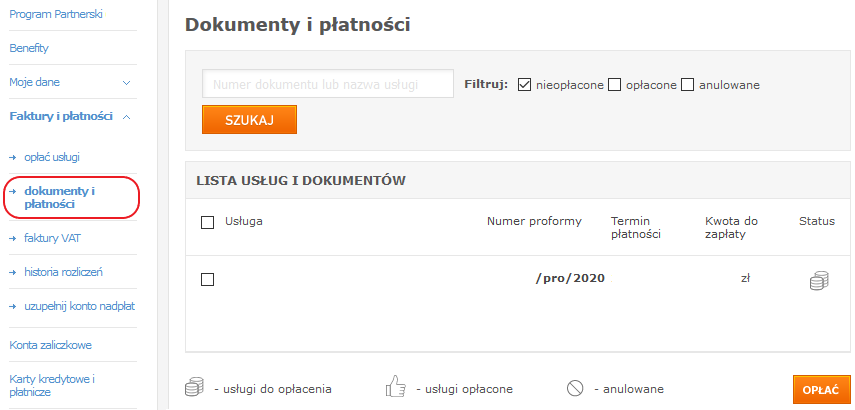Click the arrow icon beside opłać usługi
The height and width of the screenshot is (410, 855).
13,158
